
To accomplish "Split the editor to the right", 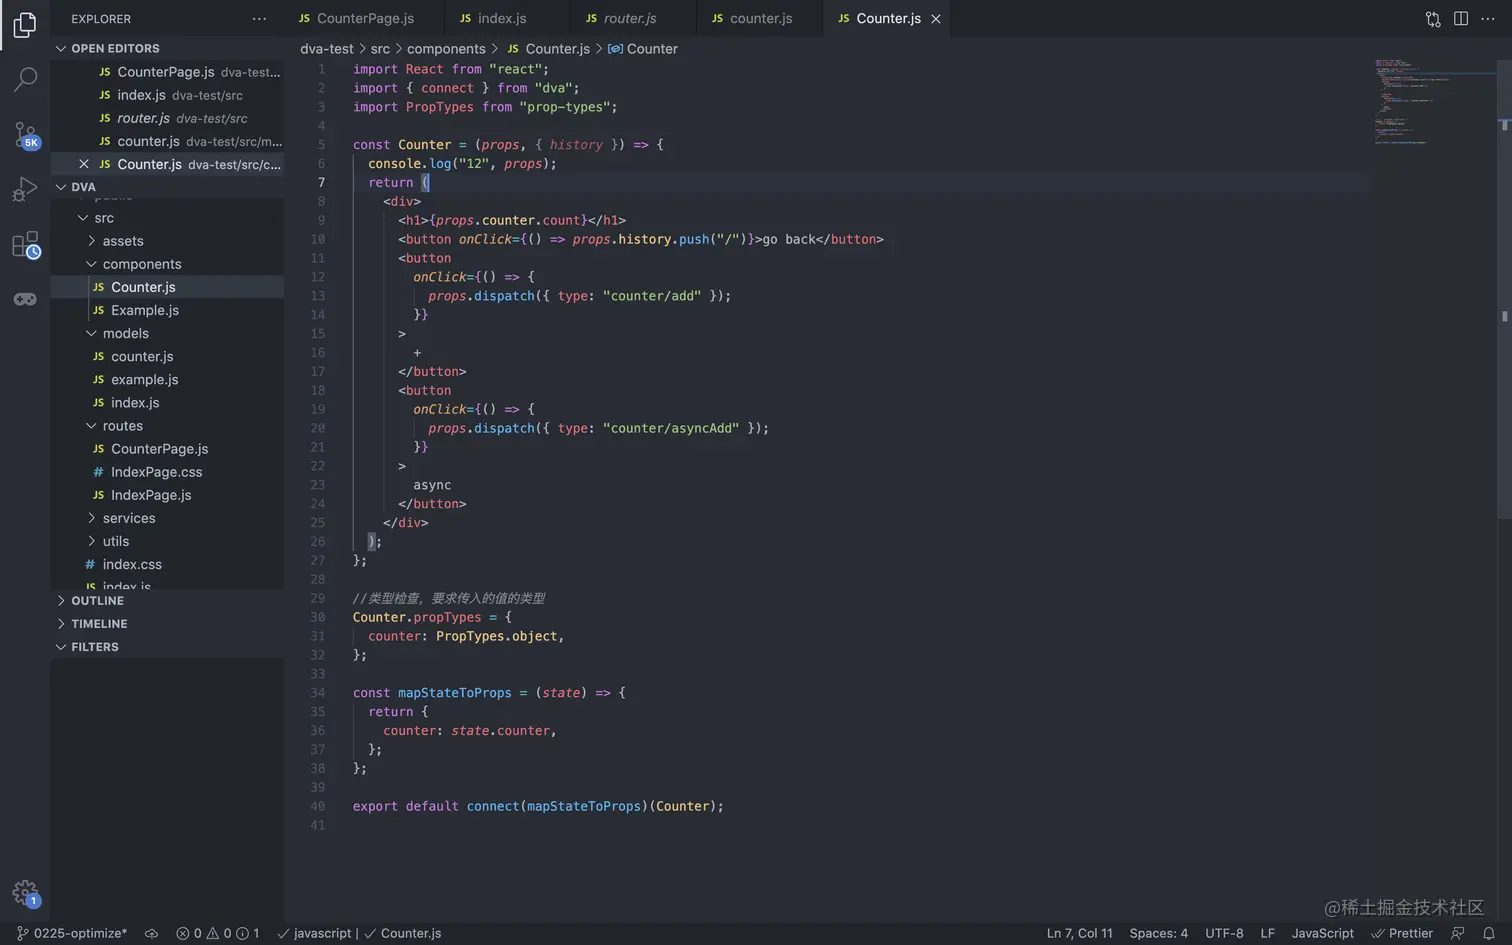I will [1461, 19].
